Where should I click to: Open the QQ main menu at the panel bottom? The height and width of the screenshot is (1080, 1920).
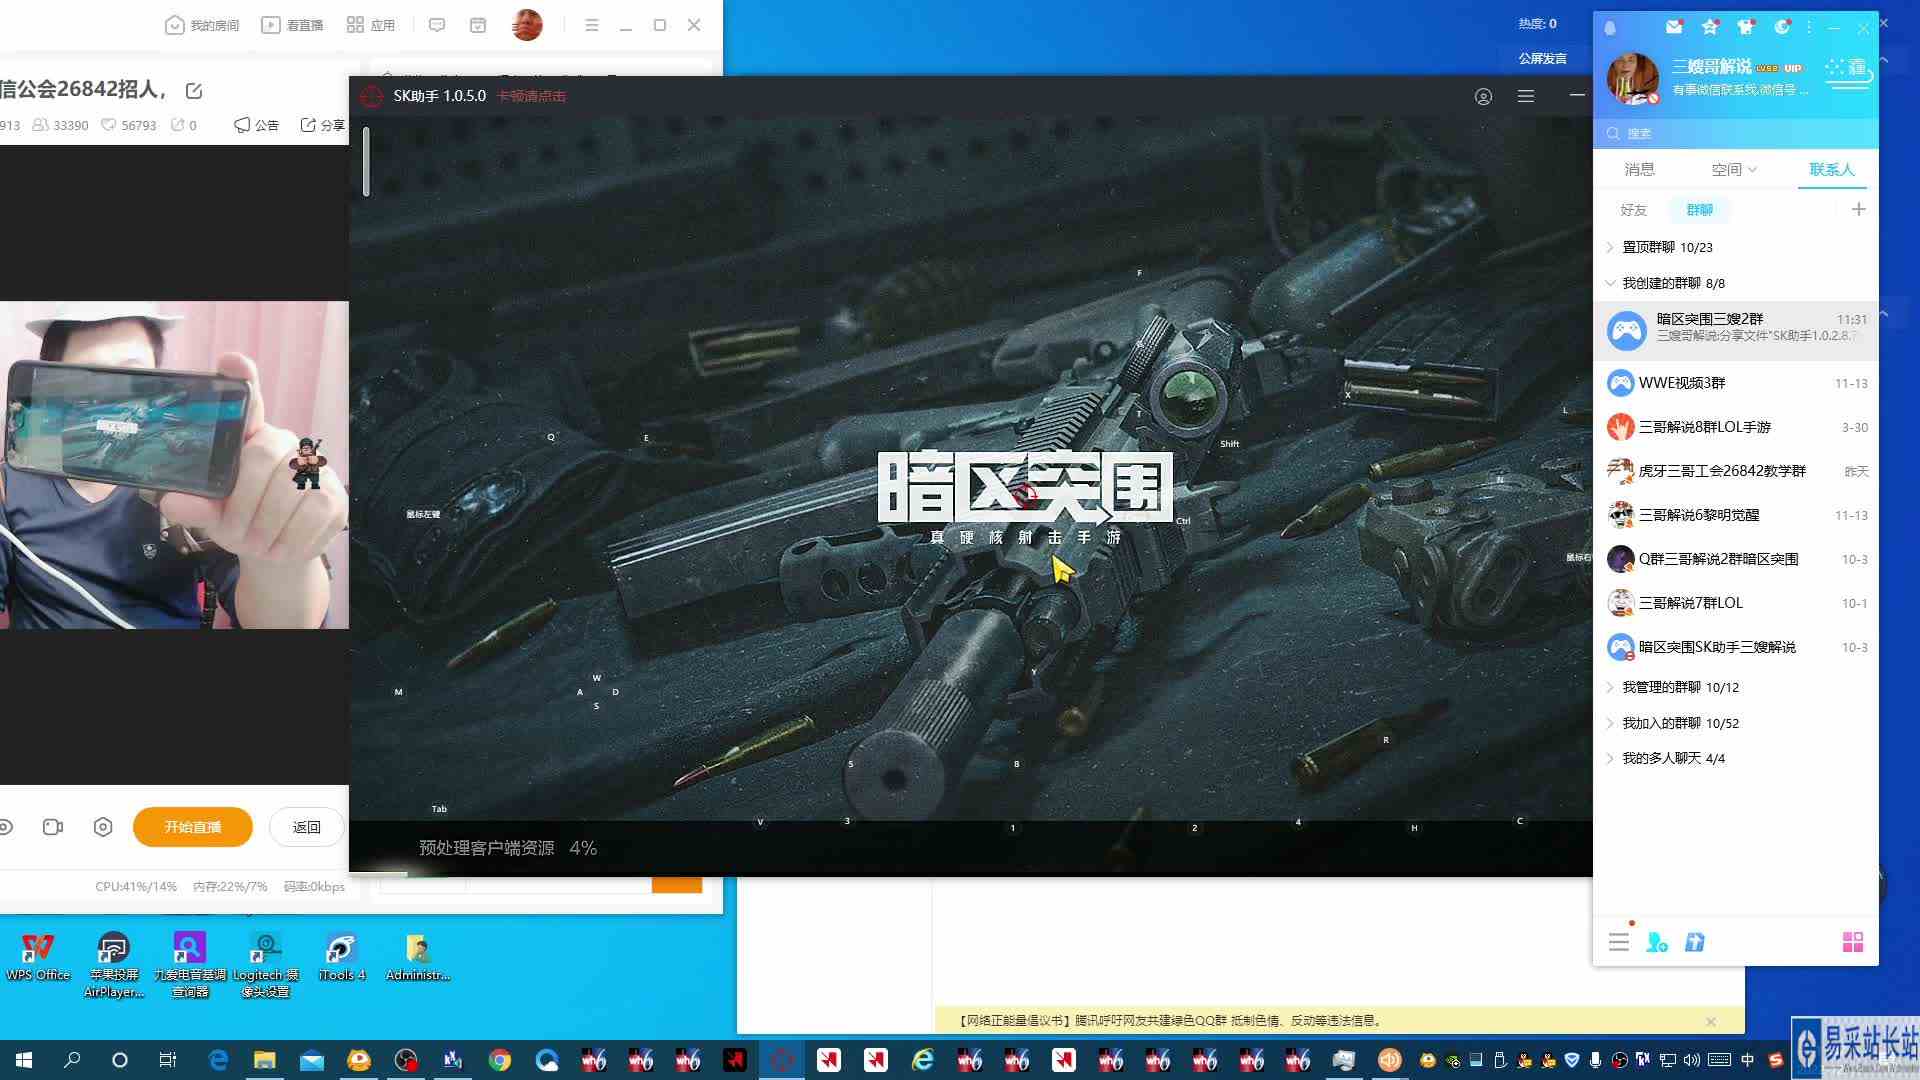(x=1619, y=942)
